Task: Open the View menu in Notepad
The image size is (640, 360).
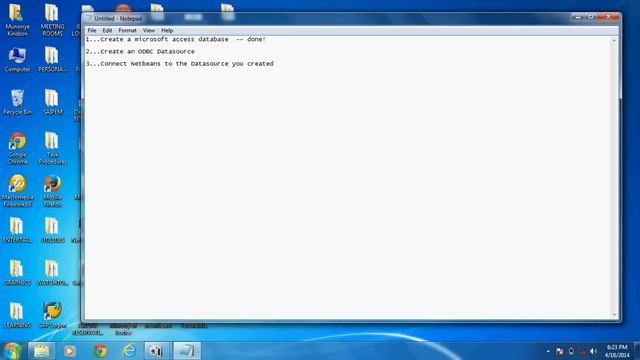Action: pos(149,31)
